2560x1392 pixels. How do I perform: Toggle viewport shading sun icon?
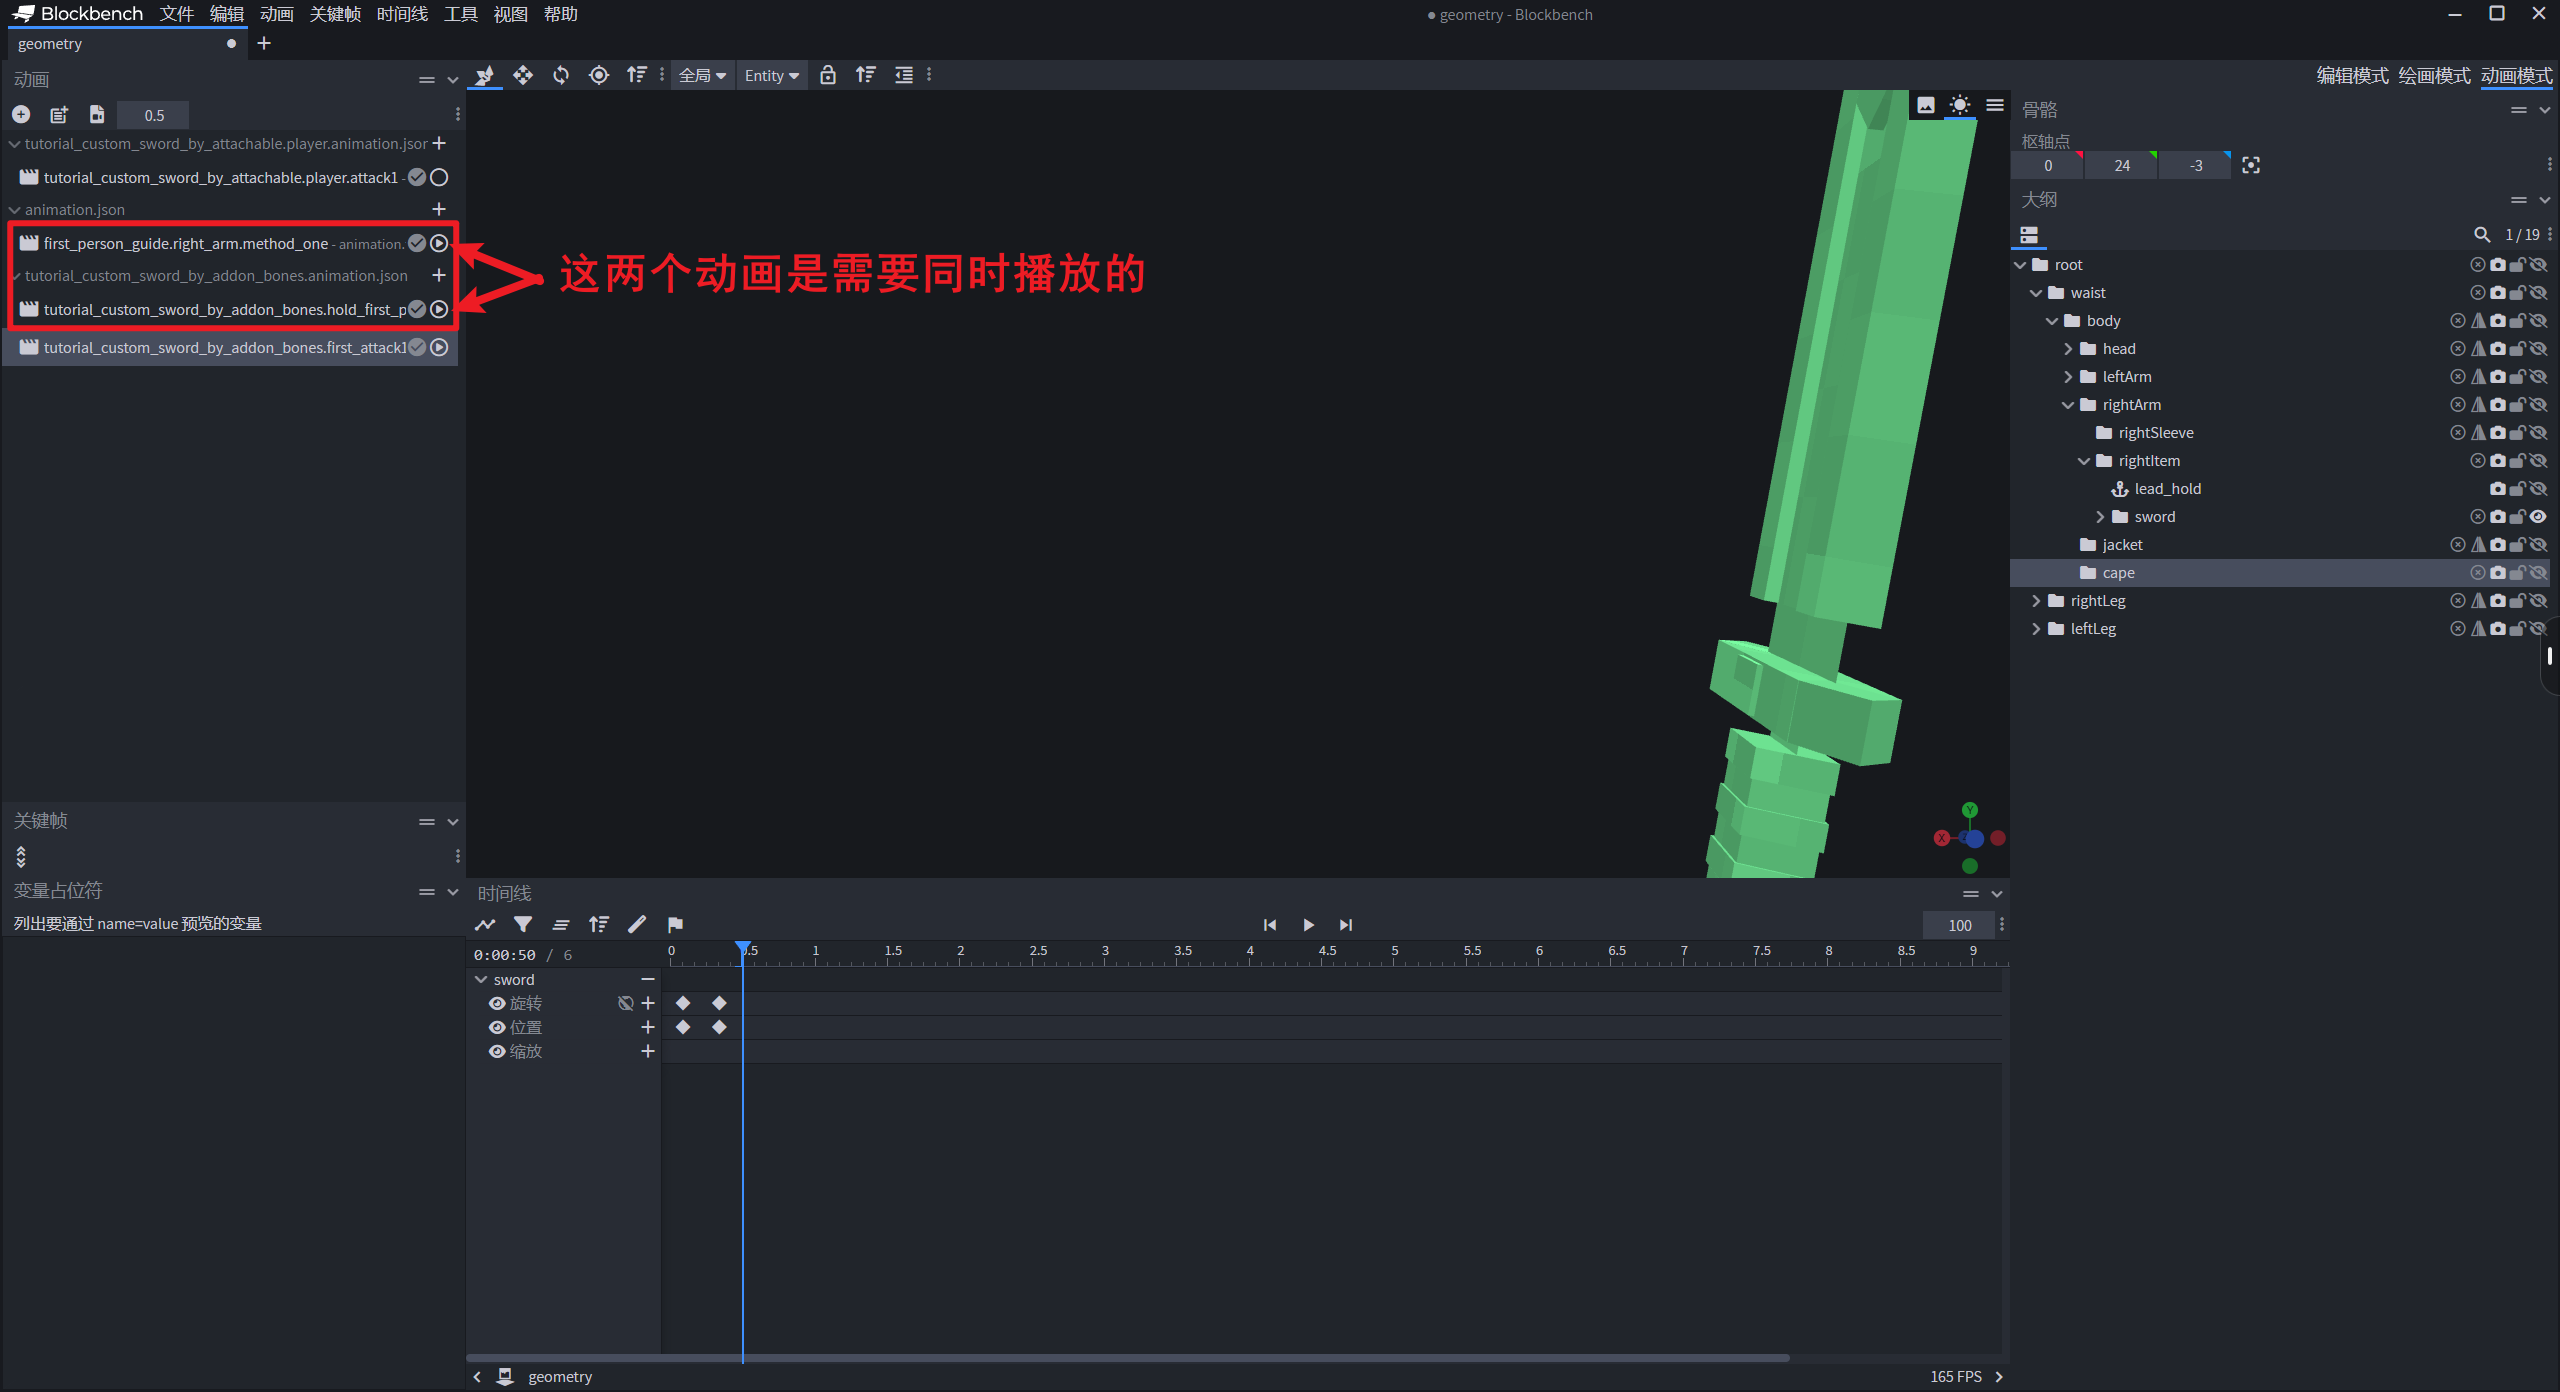tap(1960, 105)
